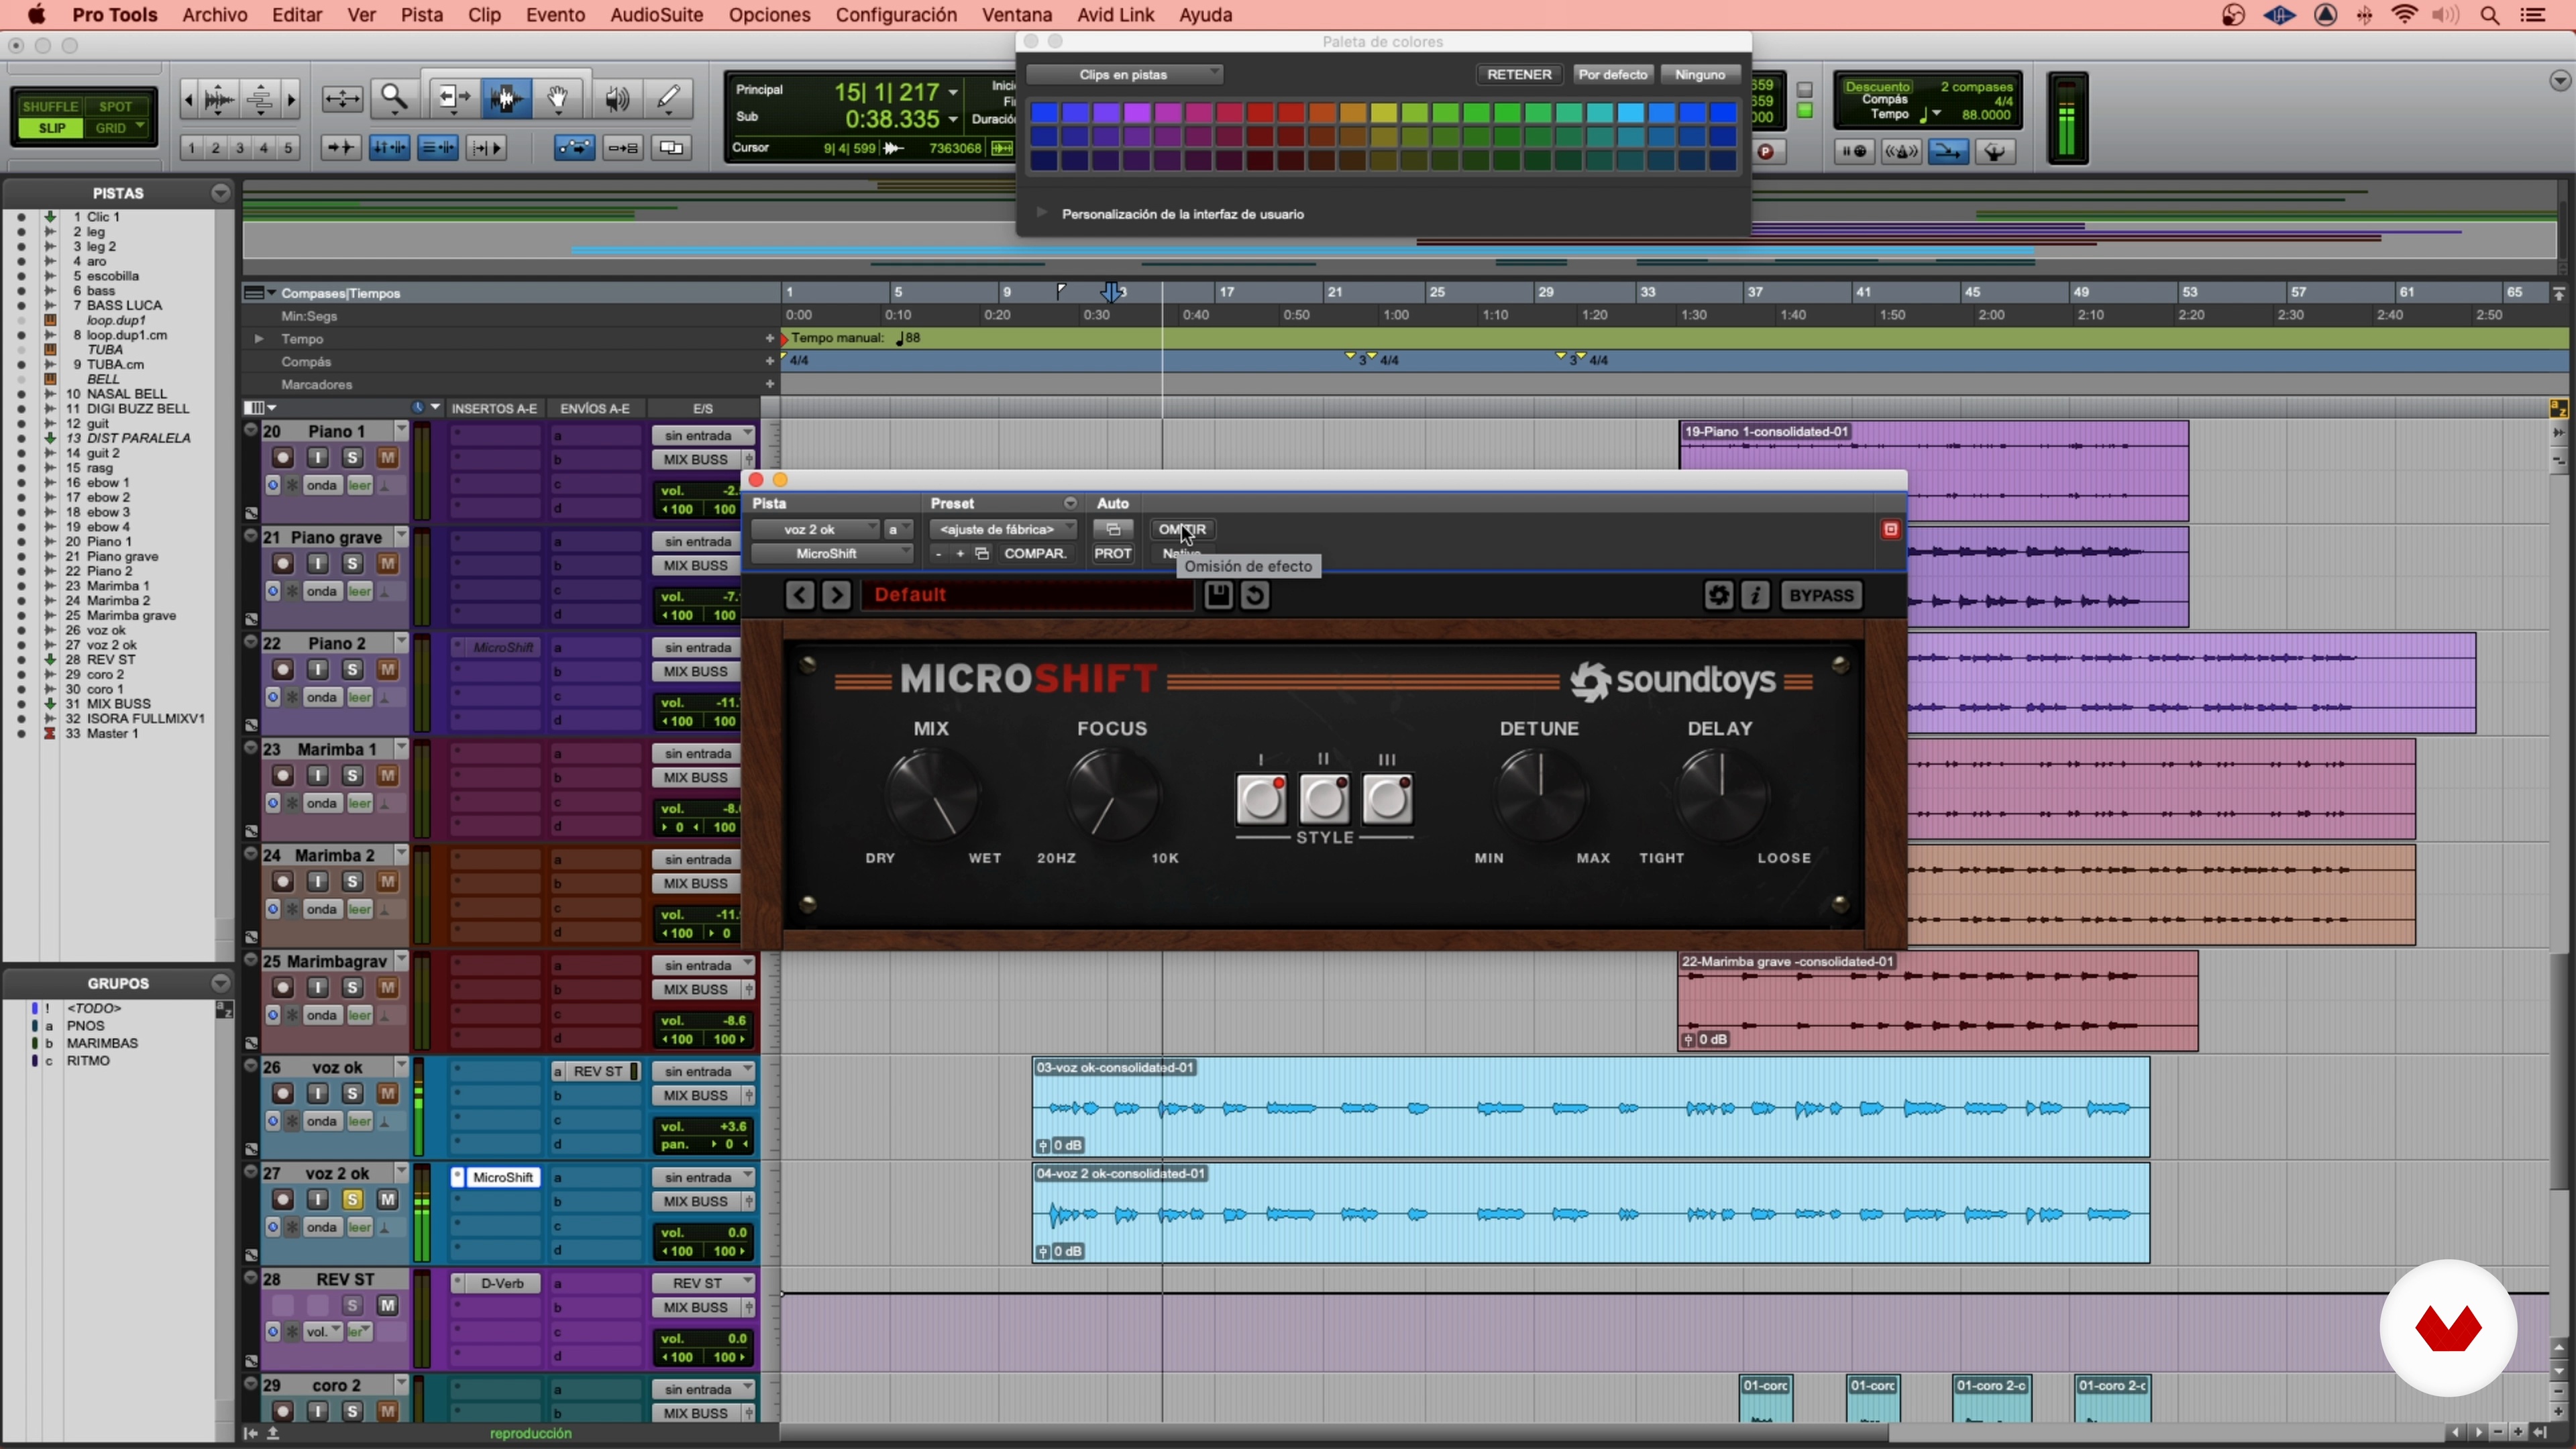Select MicroShift style III button
The image size is (2576, 1449).
click(x=1387, y=799)
